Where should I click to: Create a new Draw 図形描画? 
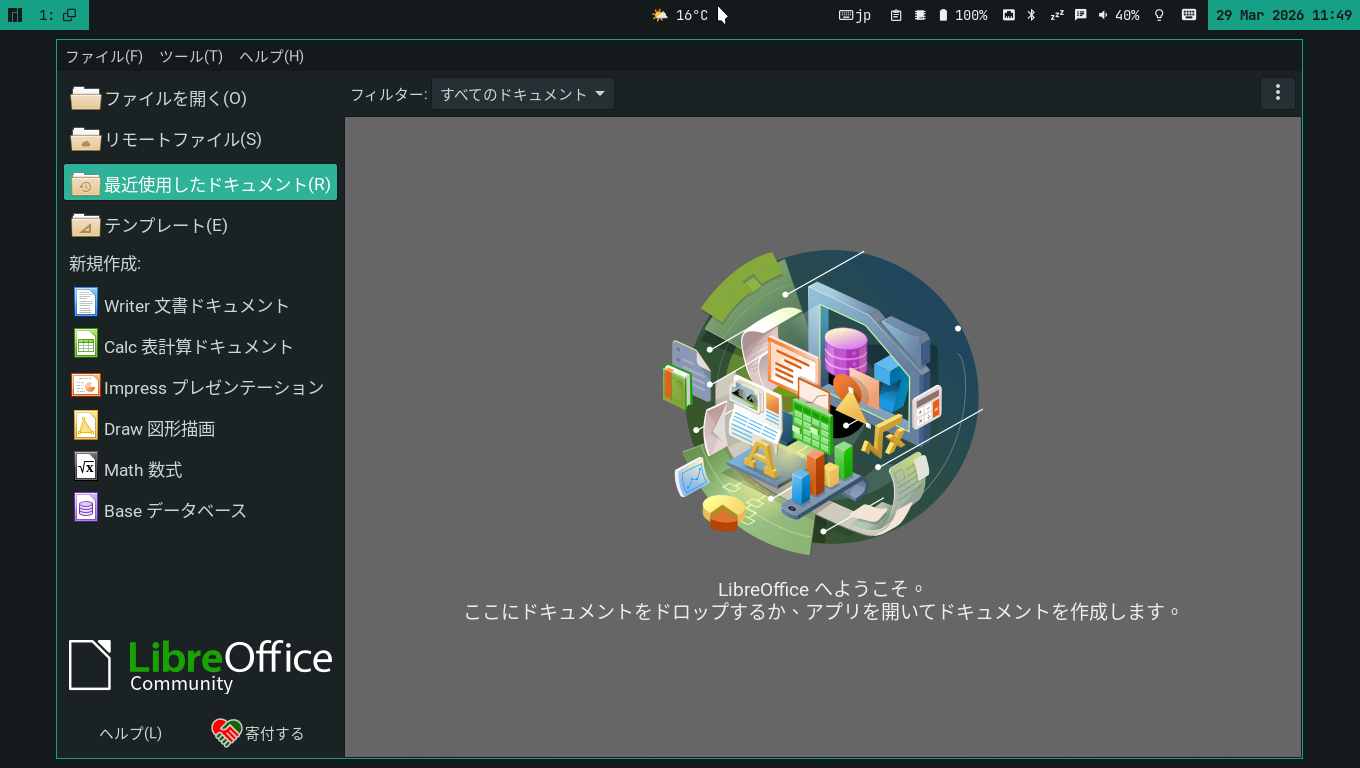[200, 428]
